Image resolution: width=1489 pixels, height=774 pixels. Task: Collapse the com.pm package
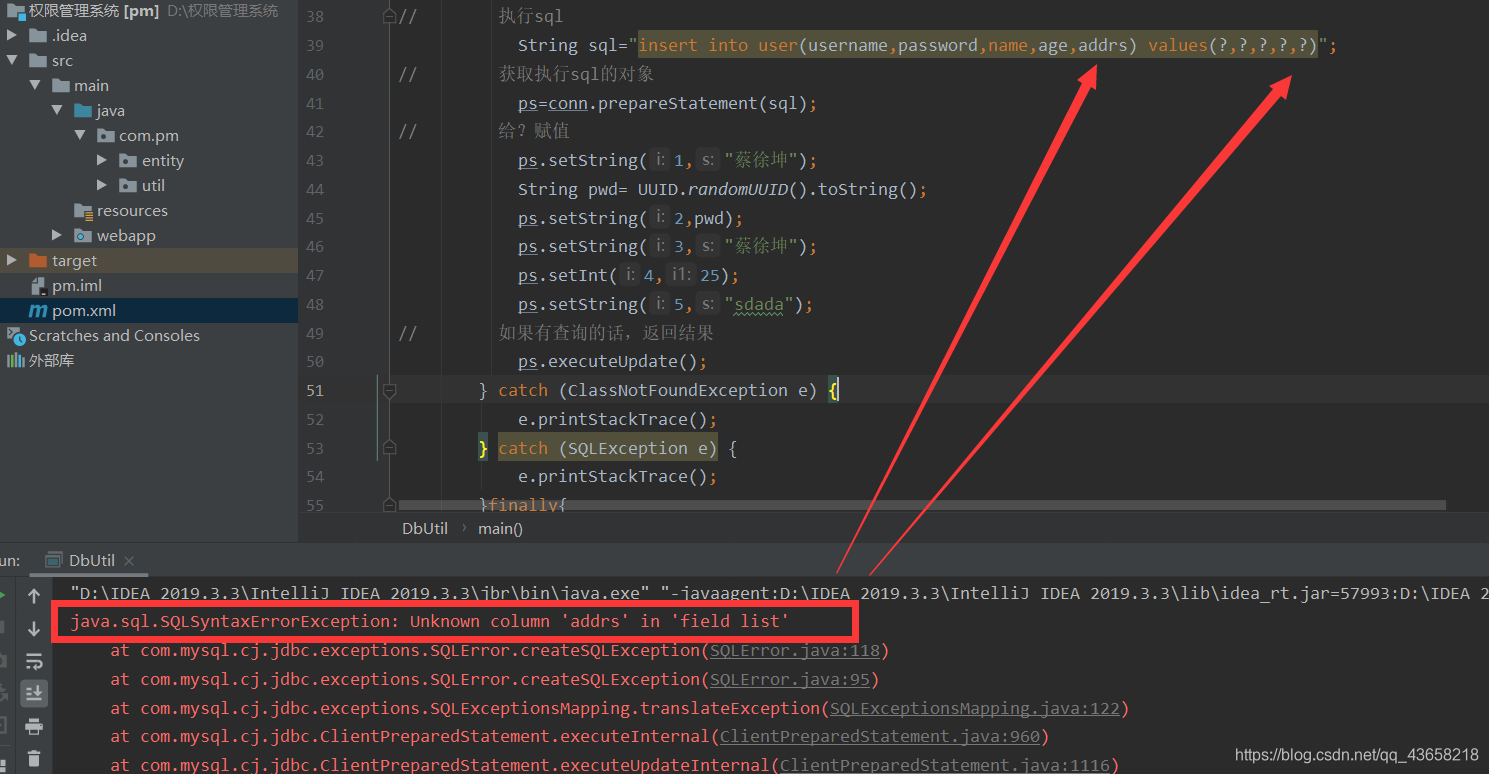[80, 136]
